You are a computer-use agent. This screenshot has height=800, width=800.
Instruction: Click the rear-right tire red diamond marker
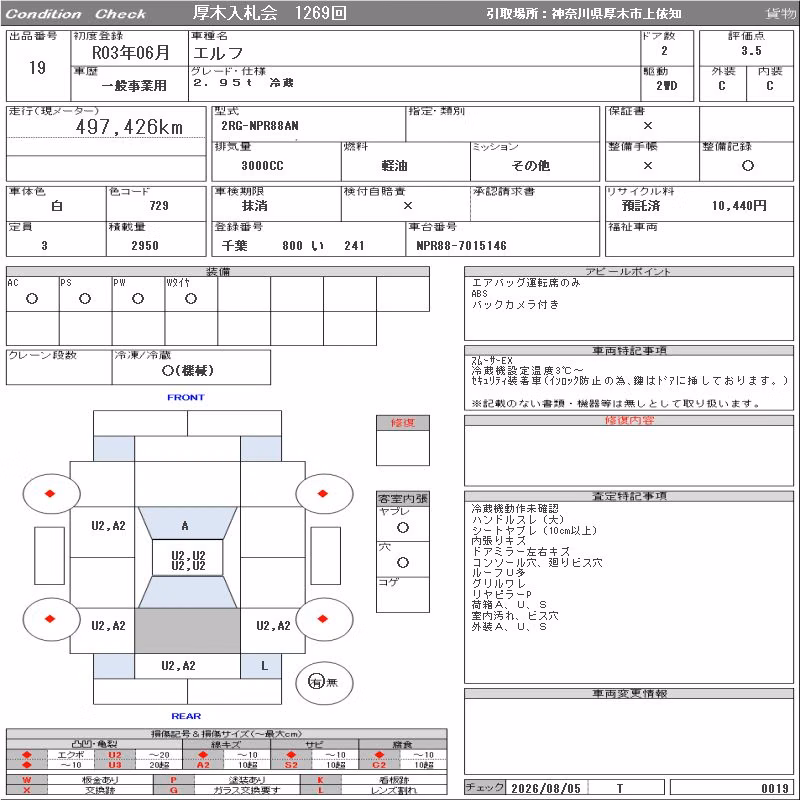pyautogui.click(x=322, y=619)
